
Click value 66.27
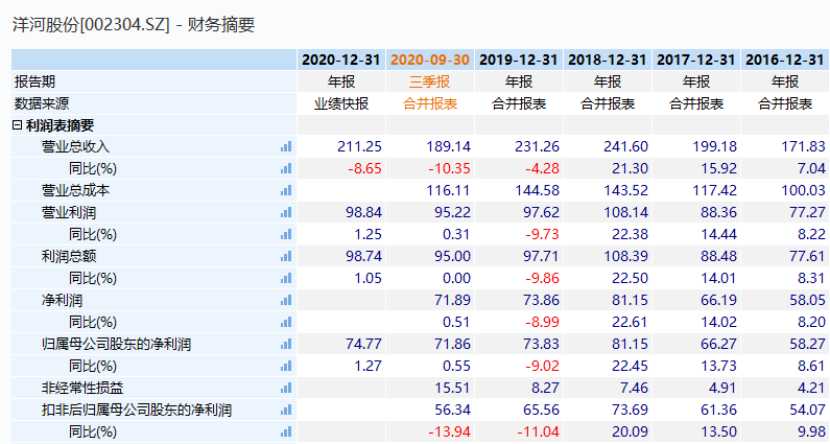(x=719, y=345)
